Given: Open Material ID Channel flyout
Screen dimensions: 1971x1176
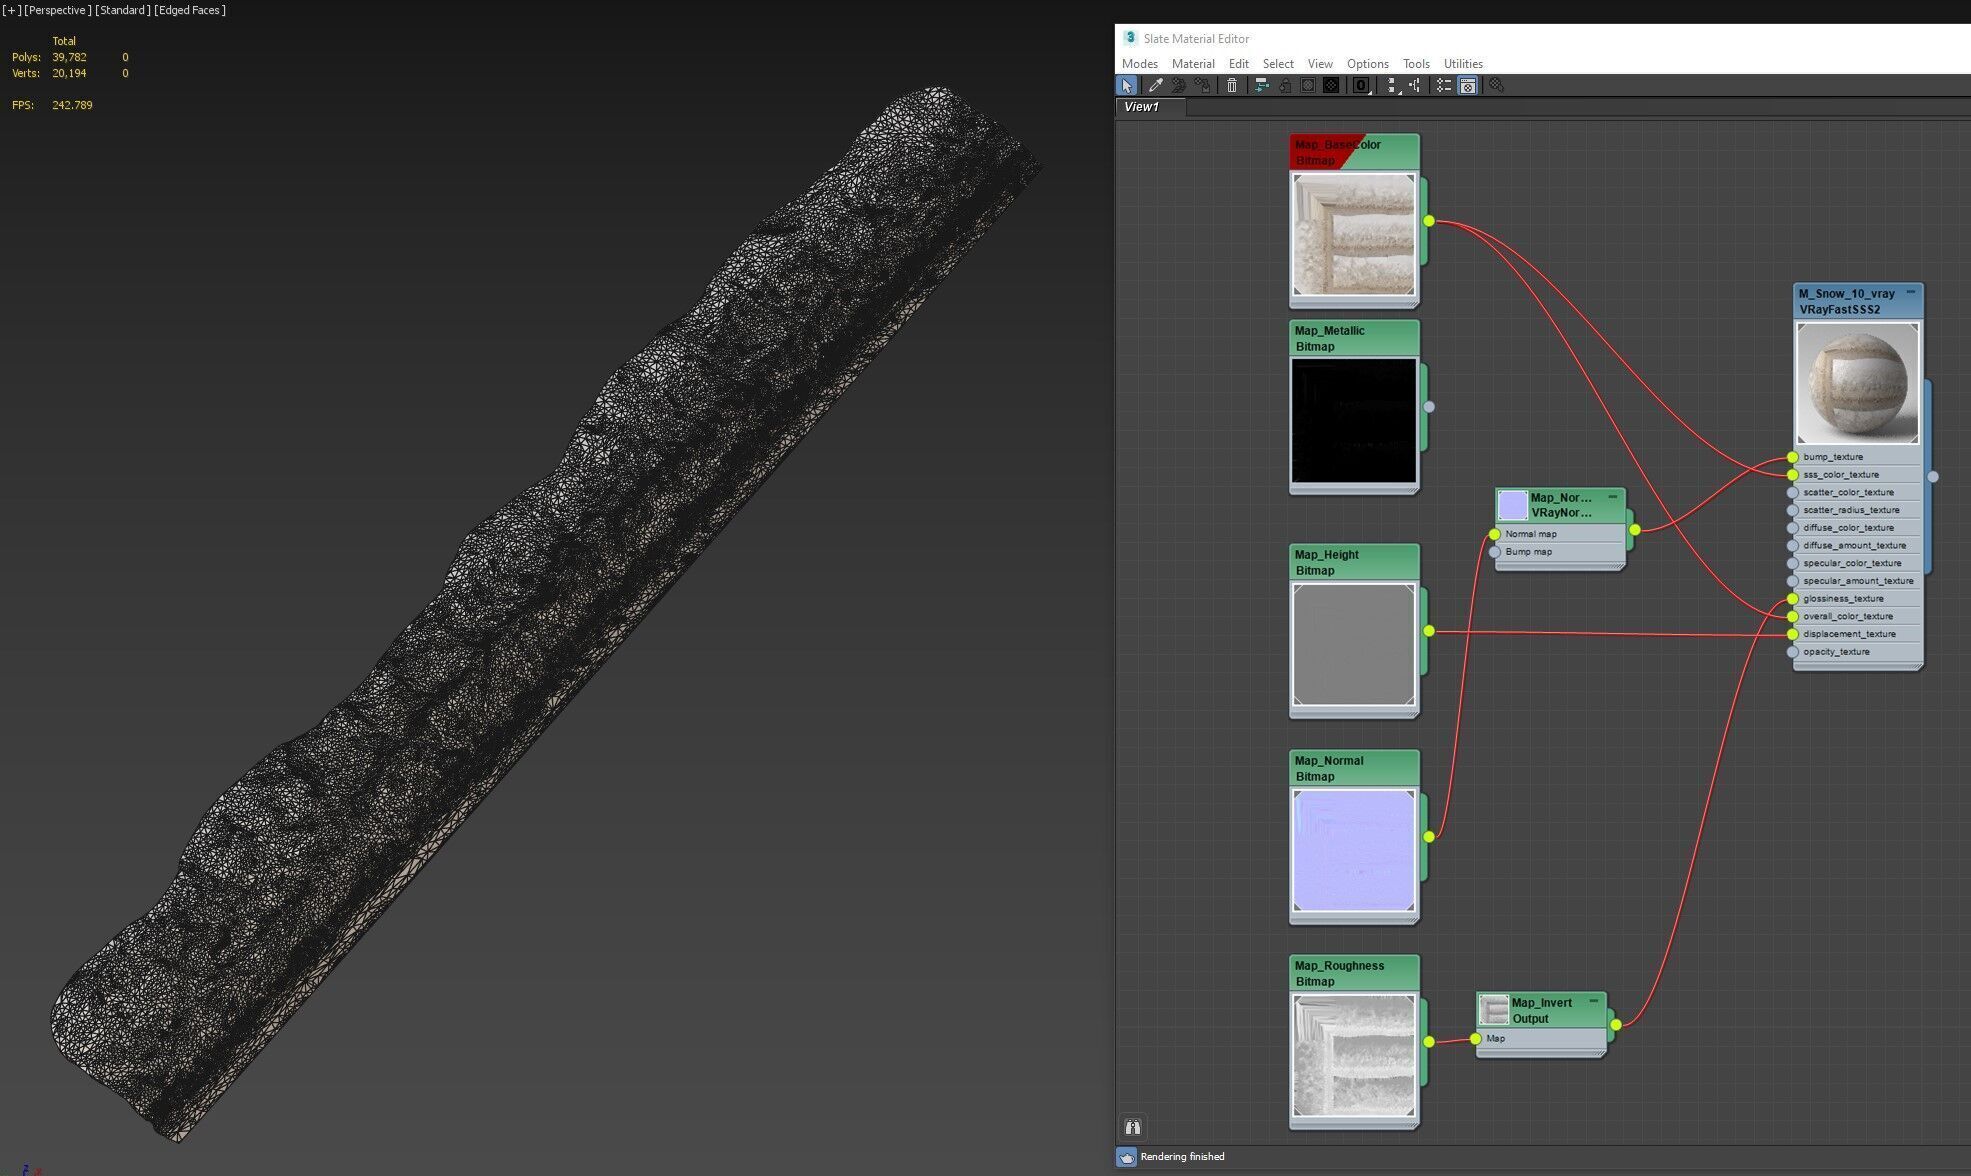Looking at the screenshot, I should tap(1361, 86).
